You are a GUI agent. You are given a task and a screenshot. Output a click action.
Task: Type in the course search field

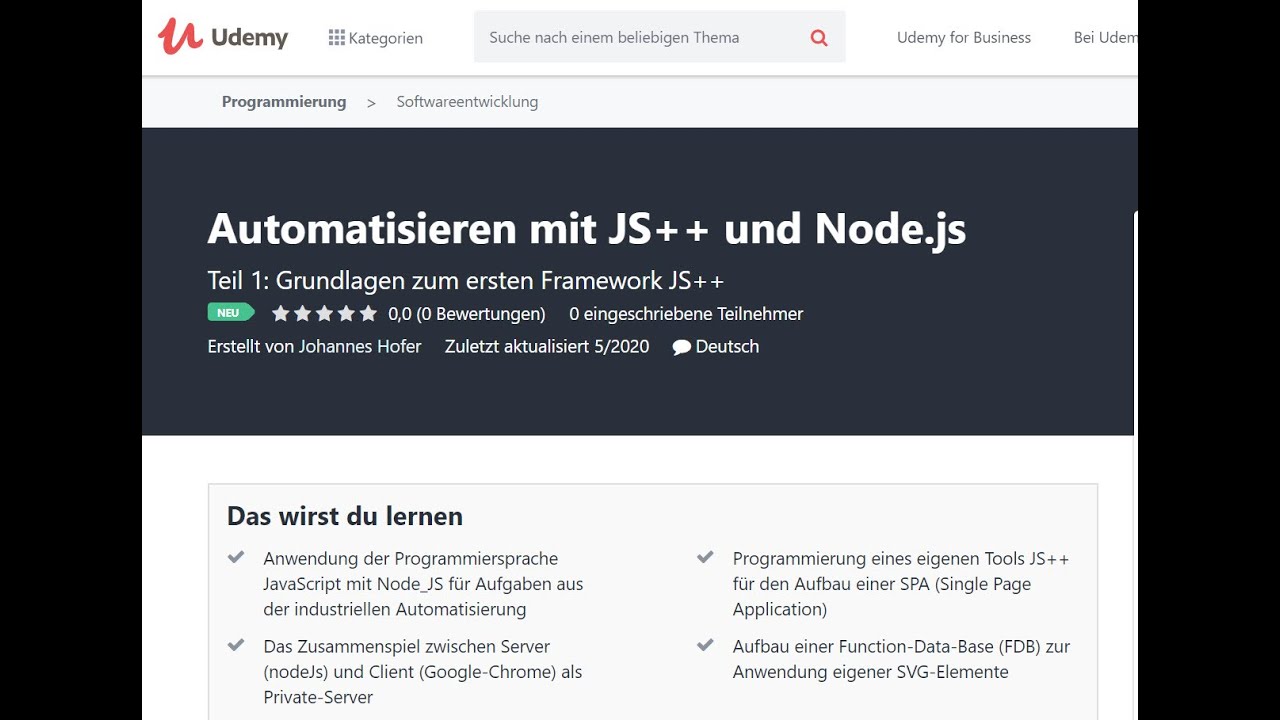tap(640, 38)
